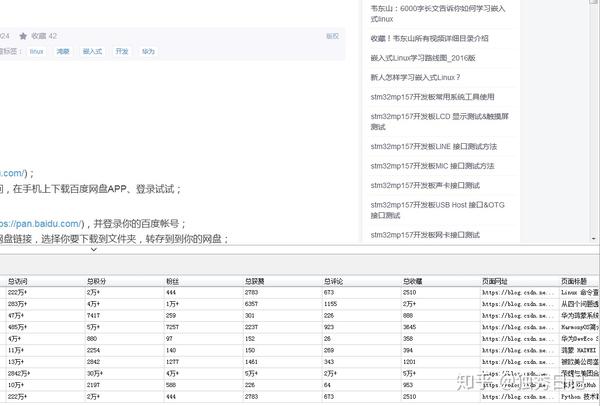Select the 2254 cell

click(125, 350)
